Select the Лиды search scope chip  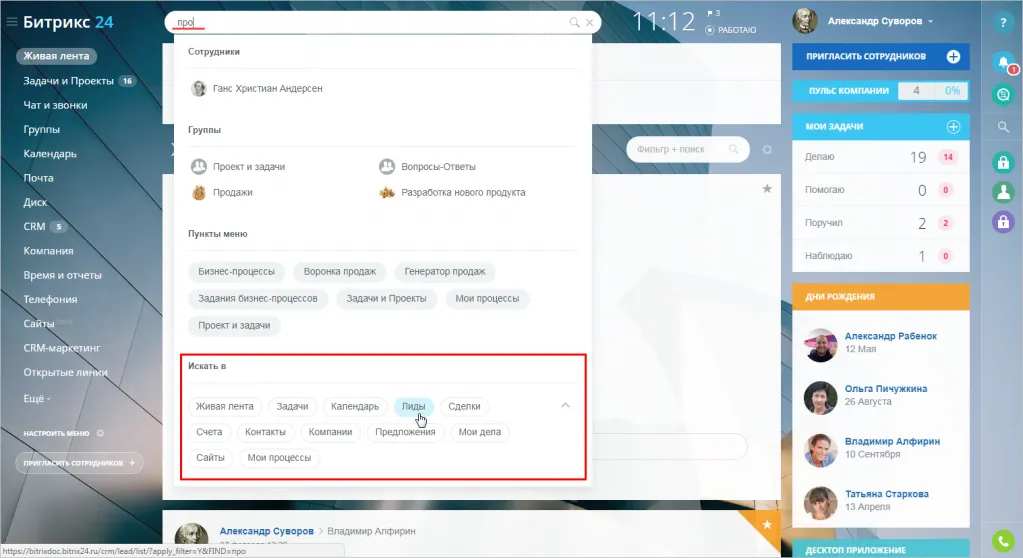coord(414,406)
